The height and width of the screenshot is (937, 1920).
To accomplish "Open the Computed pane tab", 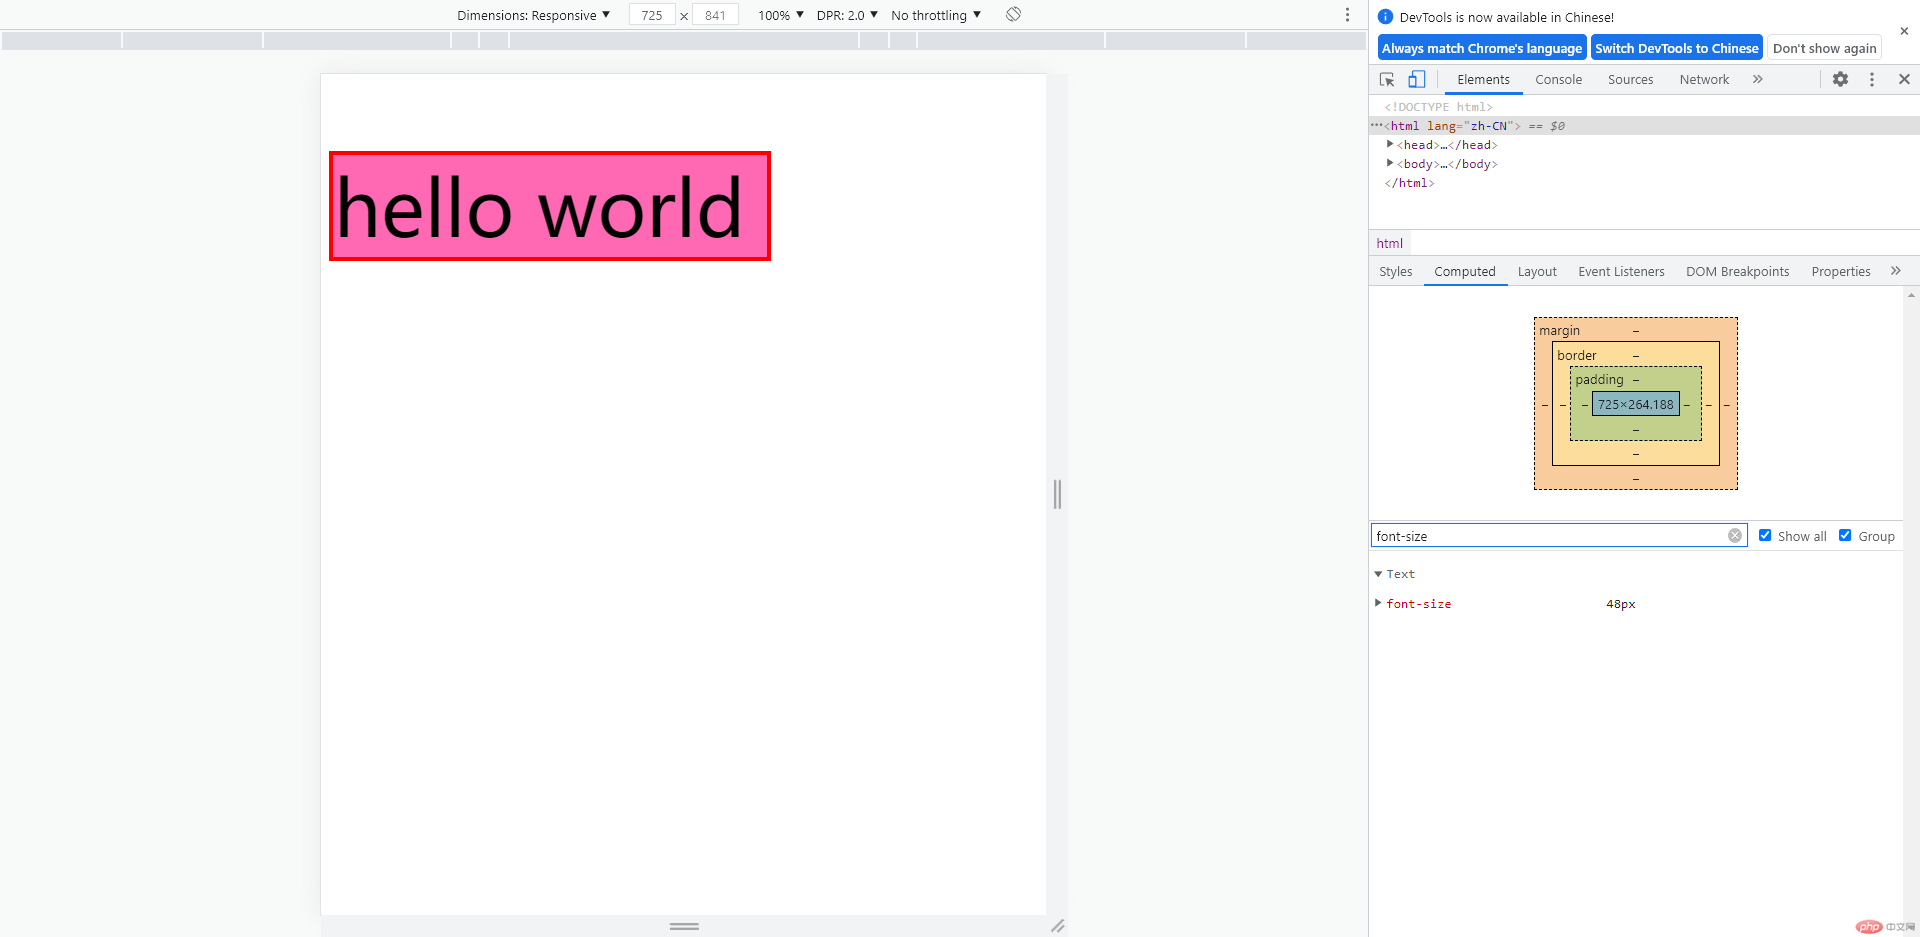I will coord(1464,271).
